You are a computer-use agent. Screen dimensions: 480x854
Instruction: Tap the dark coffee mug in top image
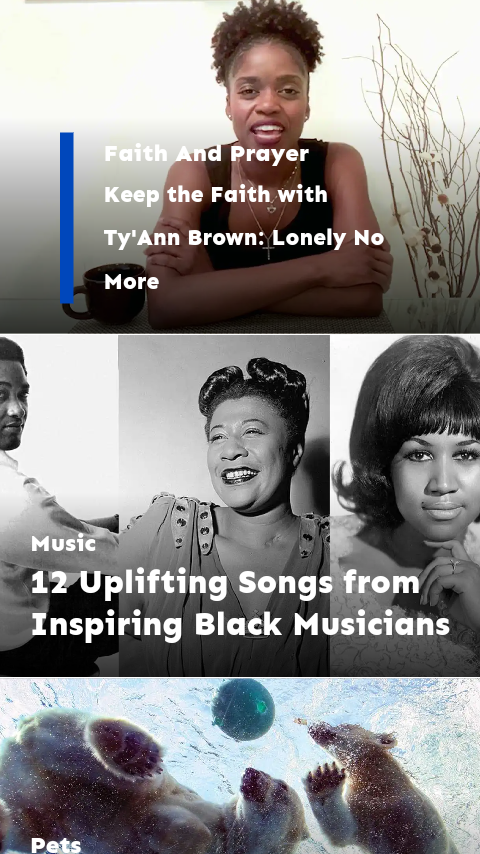[x=106, y=292]
